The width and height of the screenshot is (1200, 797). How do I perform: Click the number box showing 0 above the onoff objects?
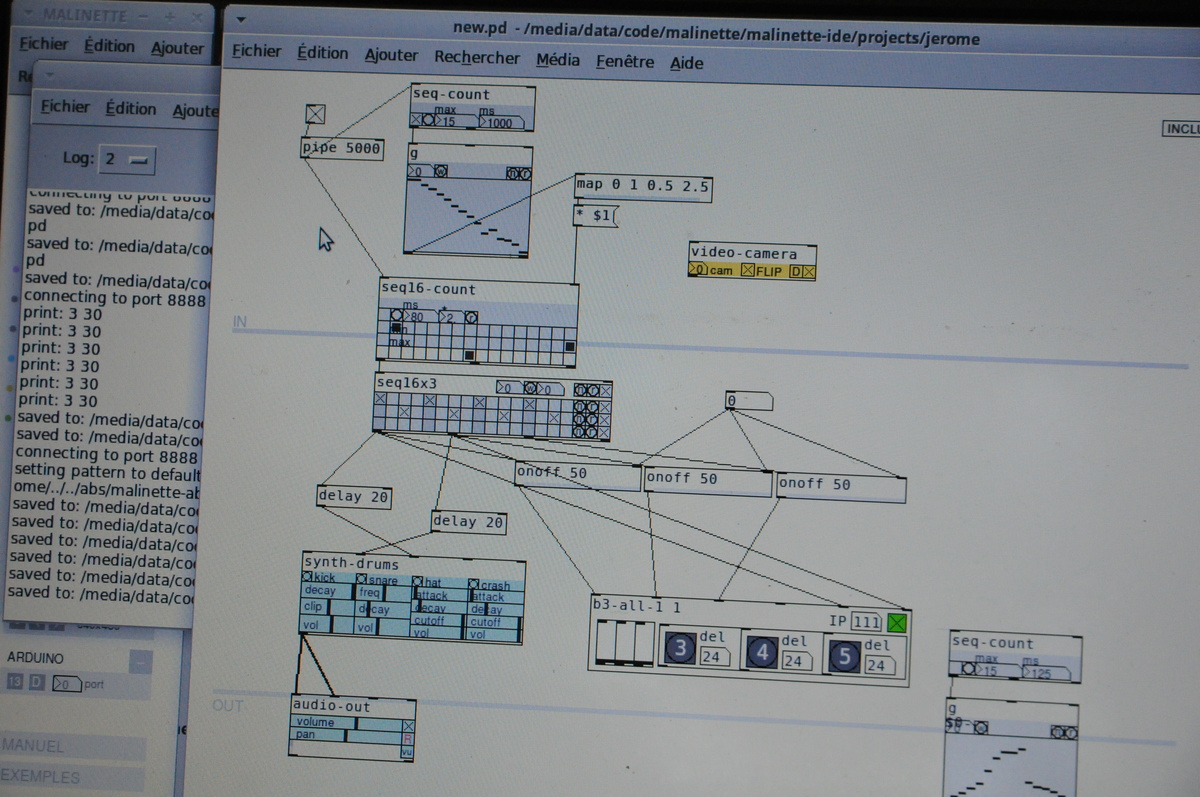(x=749, y=401)
